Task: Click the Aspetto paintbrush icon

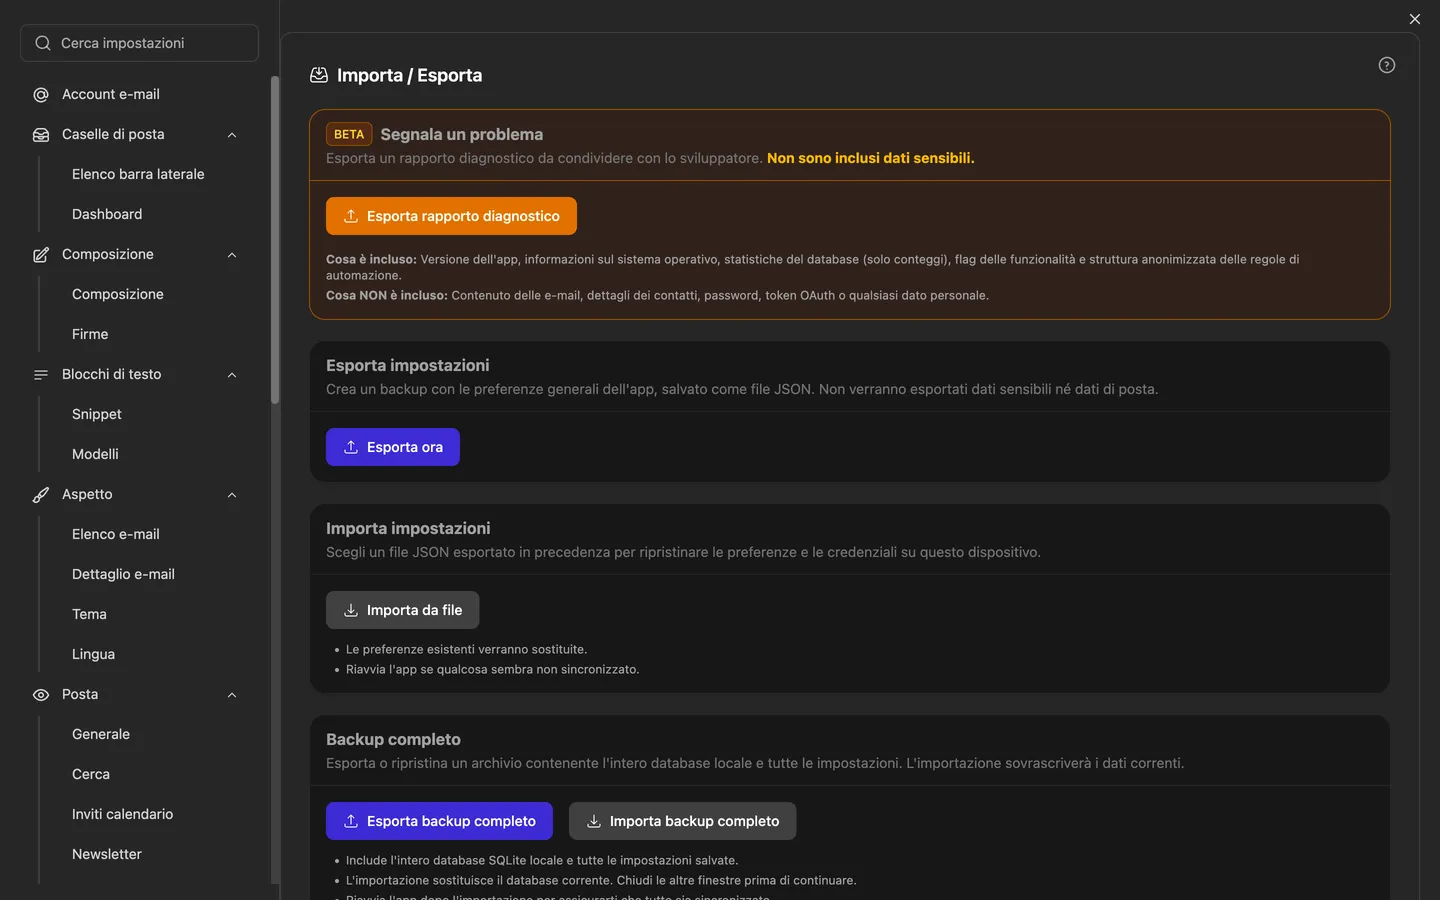Action: (x=41, y=495)
